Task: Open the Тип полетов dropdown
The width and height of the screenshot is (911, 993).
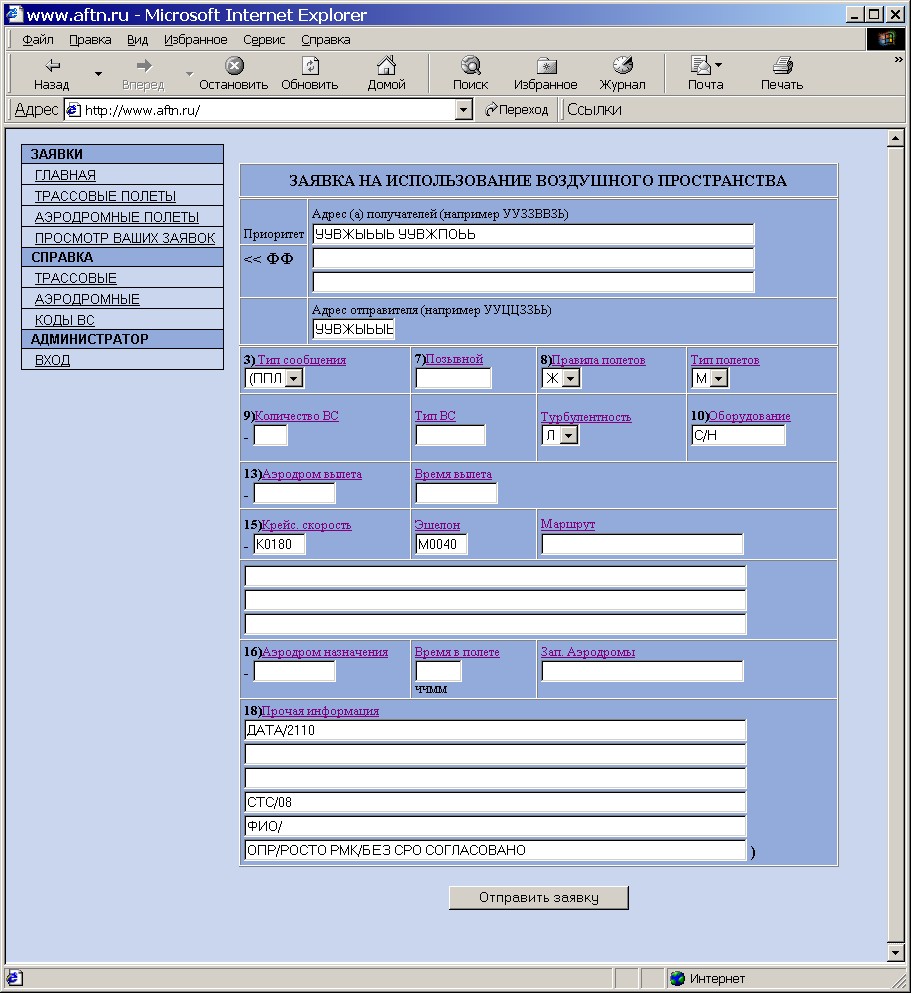Action: click(x=719, y=378)
